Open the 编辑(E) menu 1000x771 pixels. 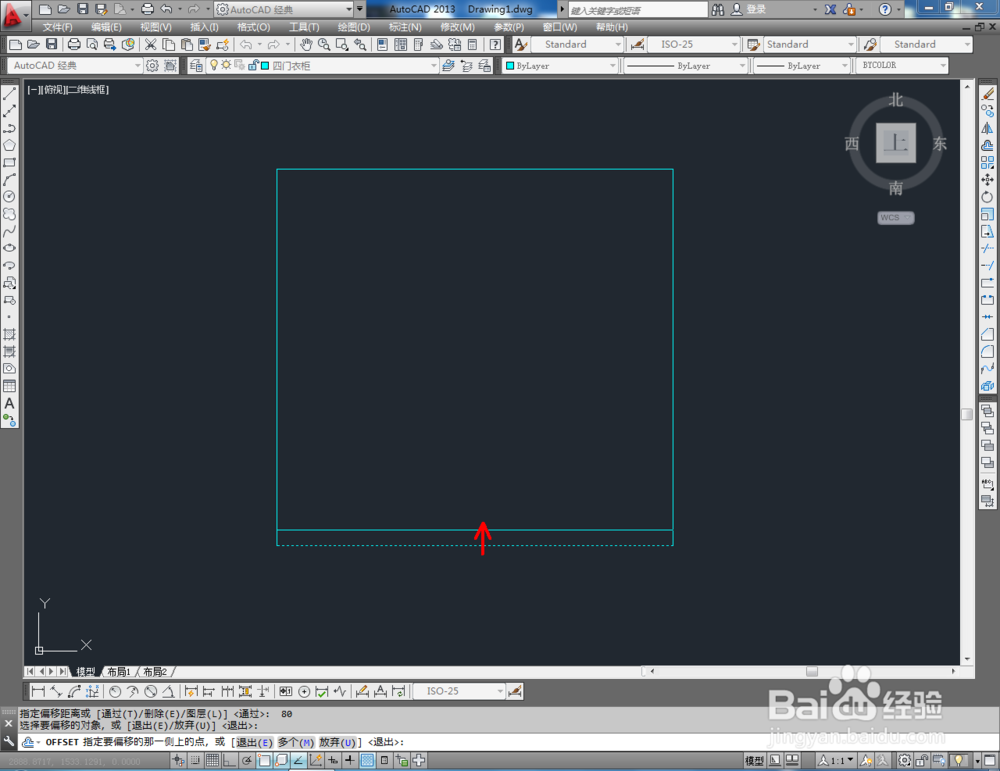coord(106,27)
